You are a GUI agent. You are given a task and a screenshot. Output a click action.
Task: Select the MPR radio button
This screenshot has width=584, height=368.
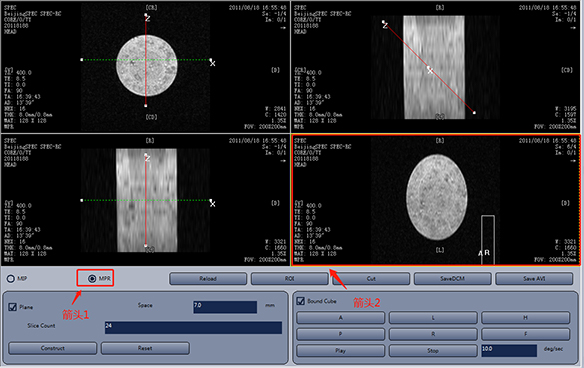tap(92, 279)
